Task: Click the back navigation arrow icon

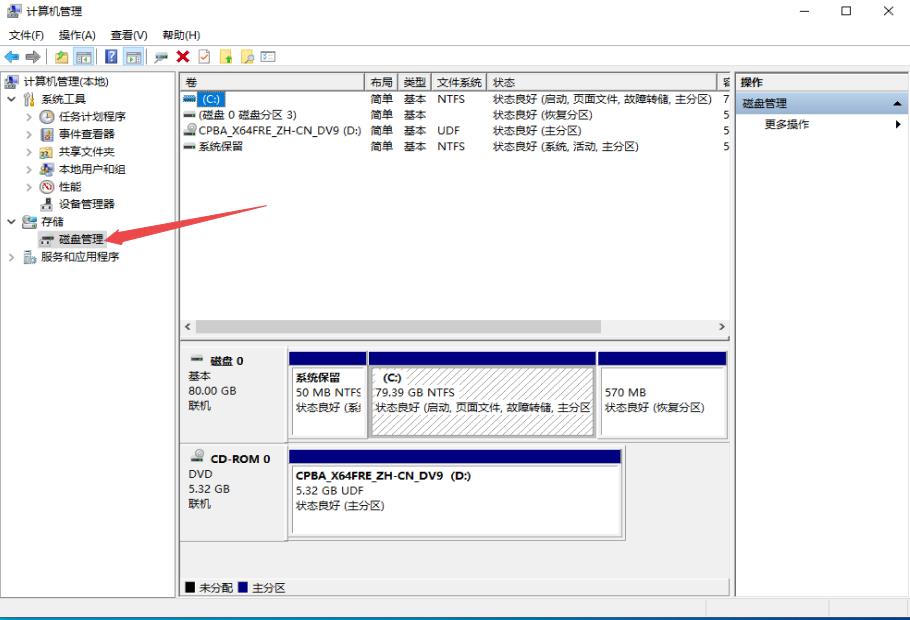Action: point(11,57)
